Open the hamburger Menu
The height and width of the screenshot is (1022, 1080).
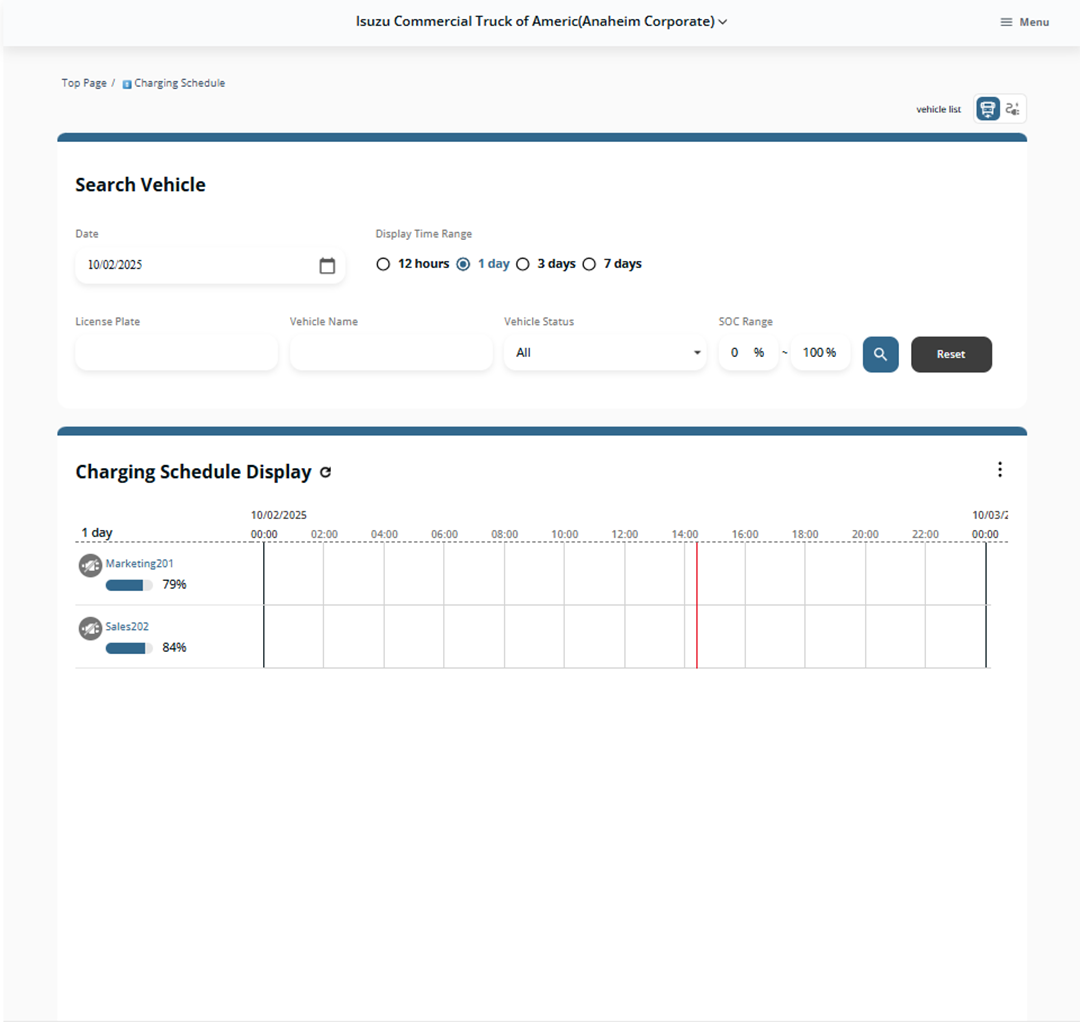pos(1025,22)
